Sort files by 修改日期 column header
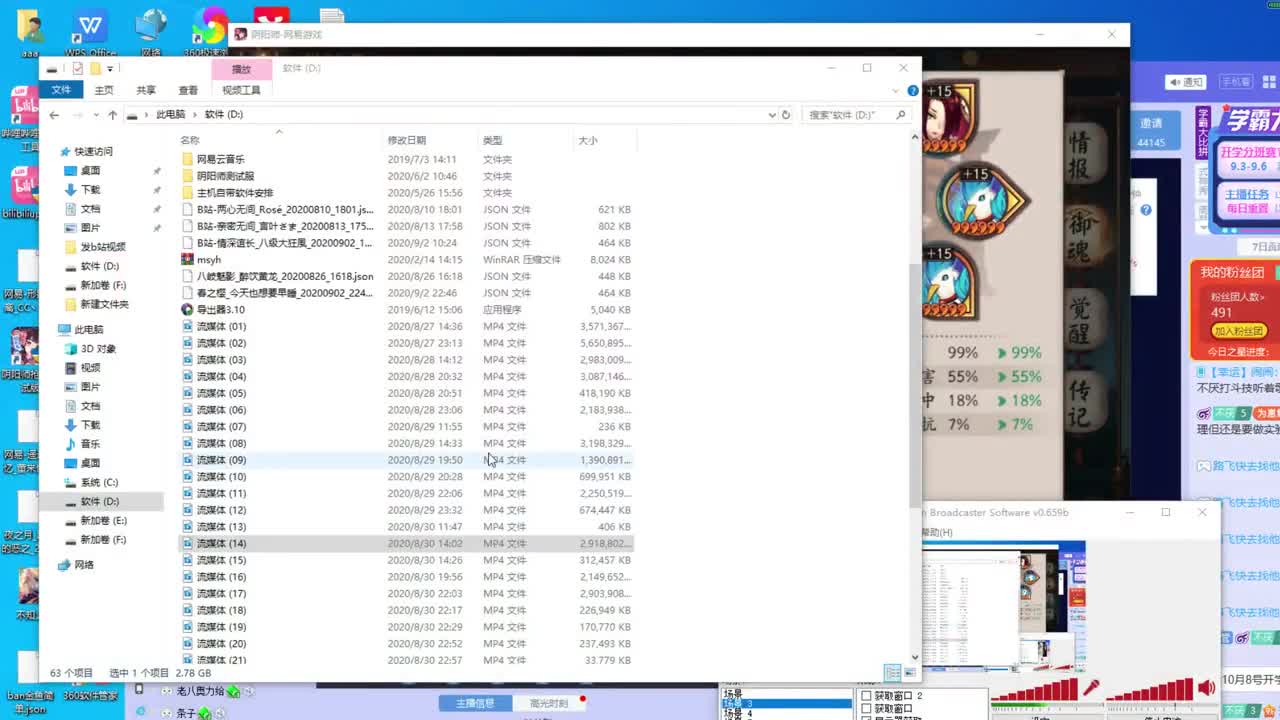 tap(407, 140)
